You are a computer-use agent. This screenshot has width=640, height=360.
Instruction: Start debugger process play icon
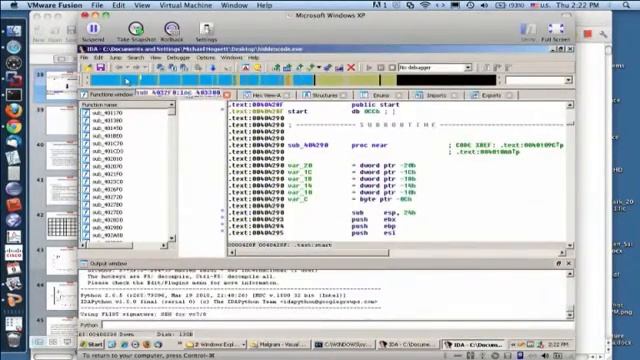[369, 67]
